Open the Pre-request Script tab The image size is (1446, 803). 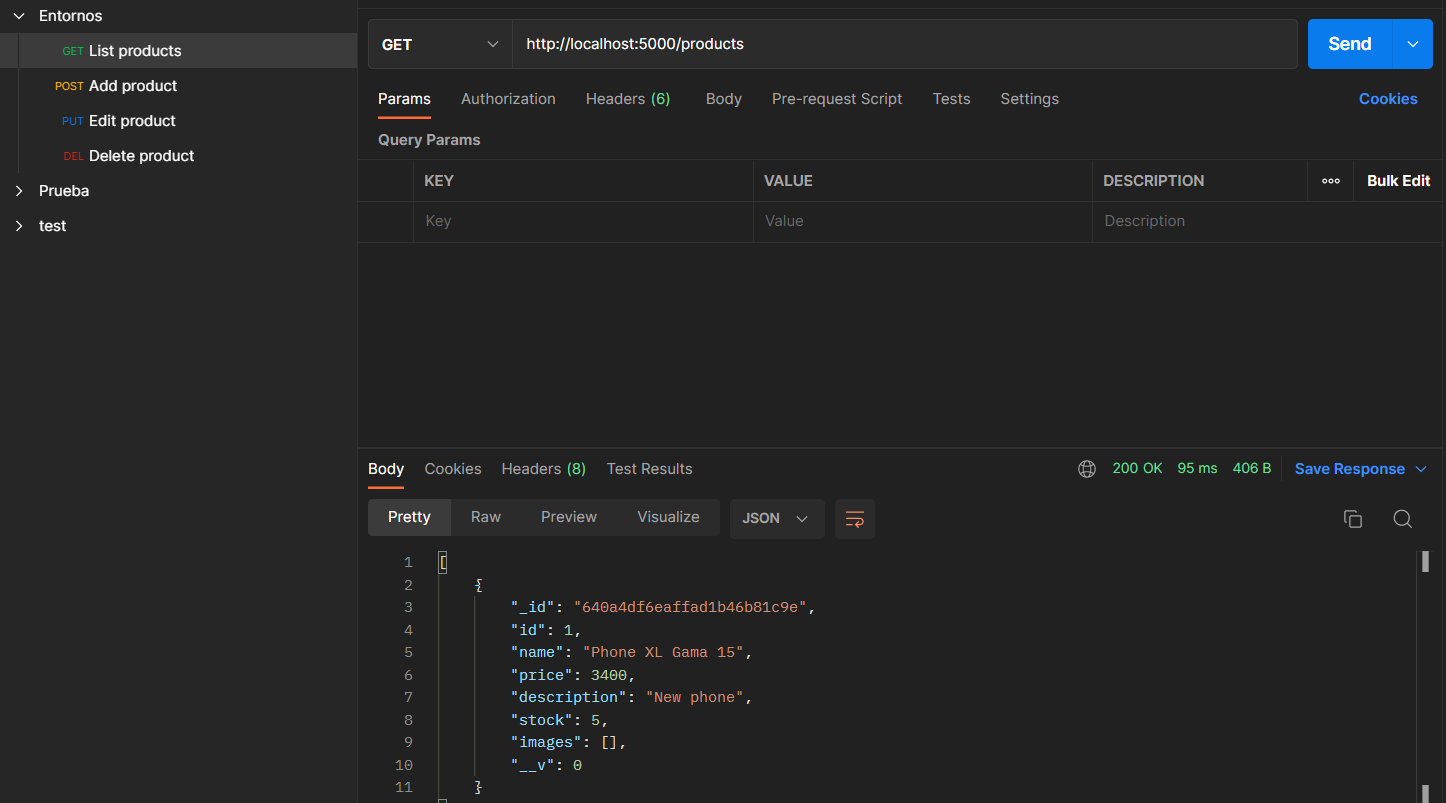pos(837,99)
